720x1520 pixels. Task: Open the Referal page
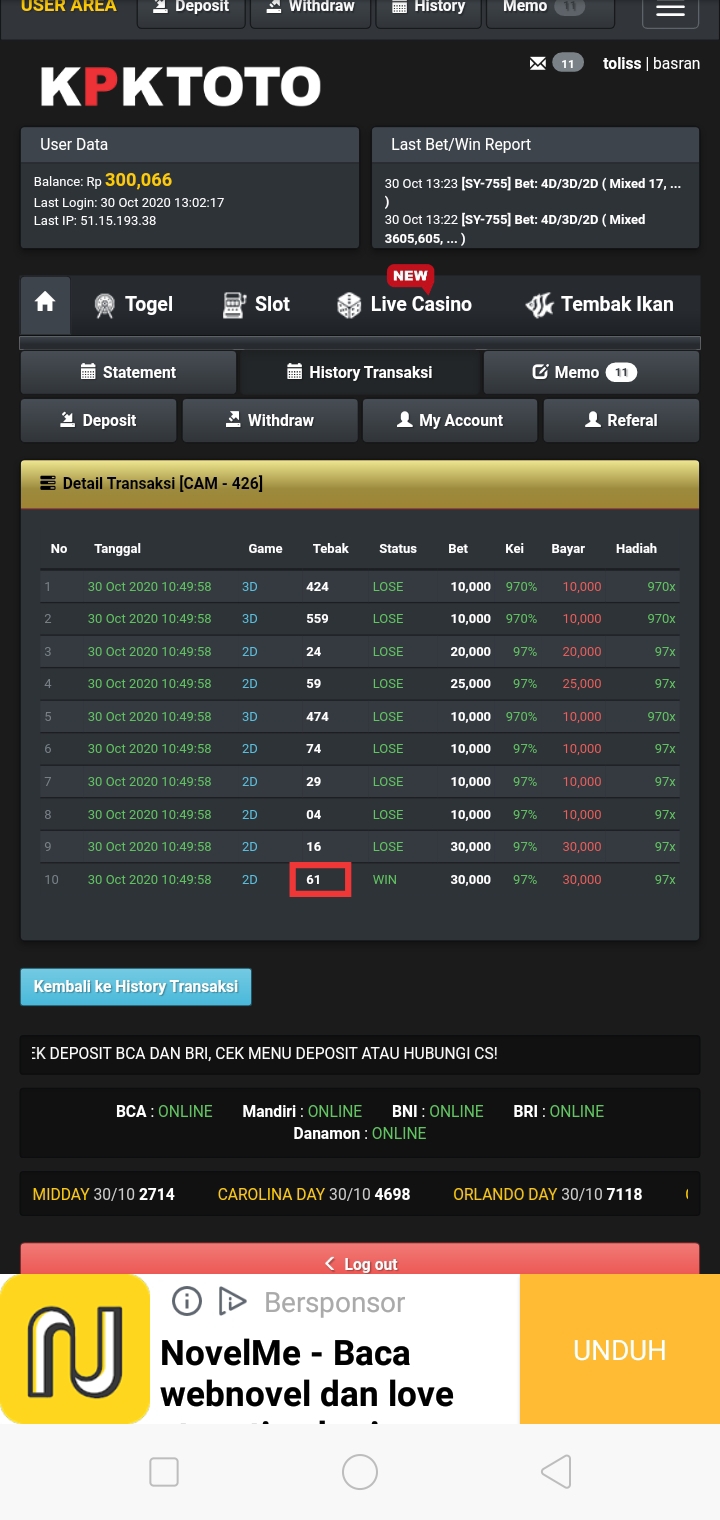[621, 420]
